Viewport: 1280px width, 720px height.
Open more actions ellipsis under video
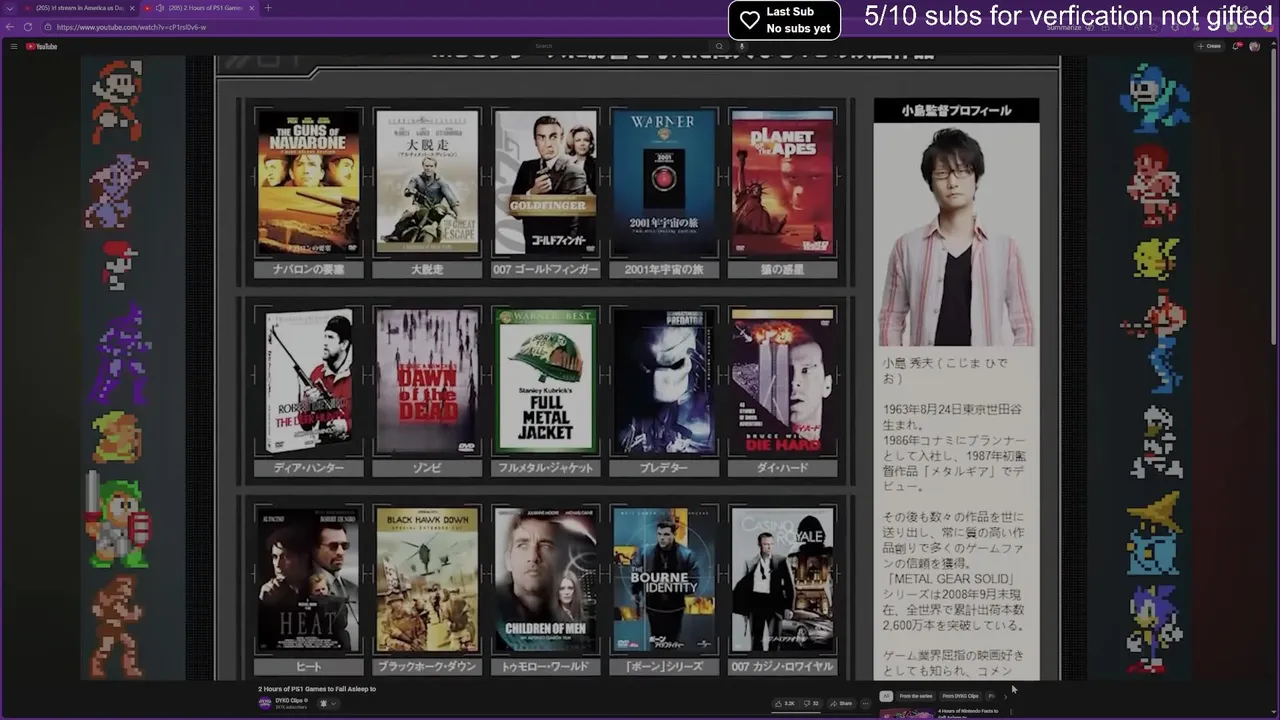tap(866, 703)
